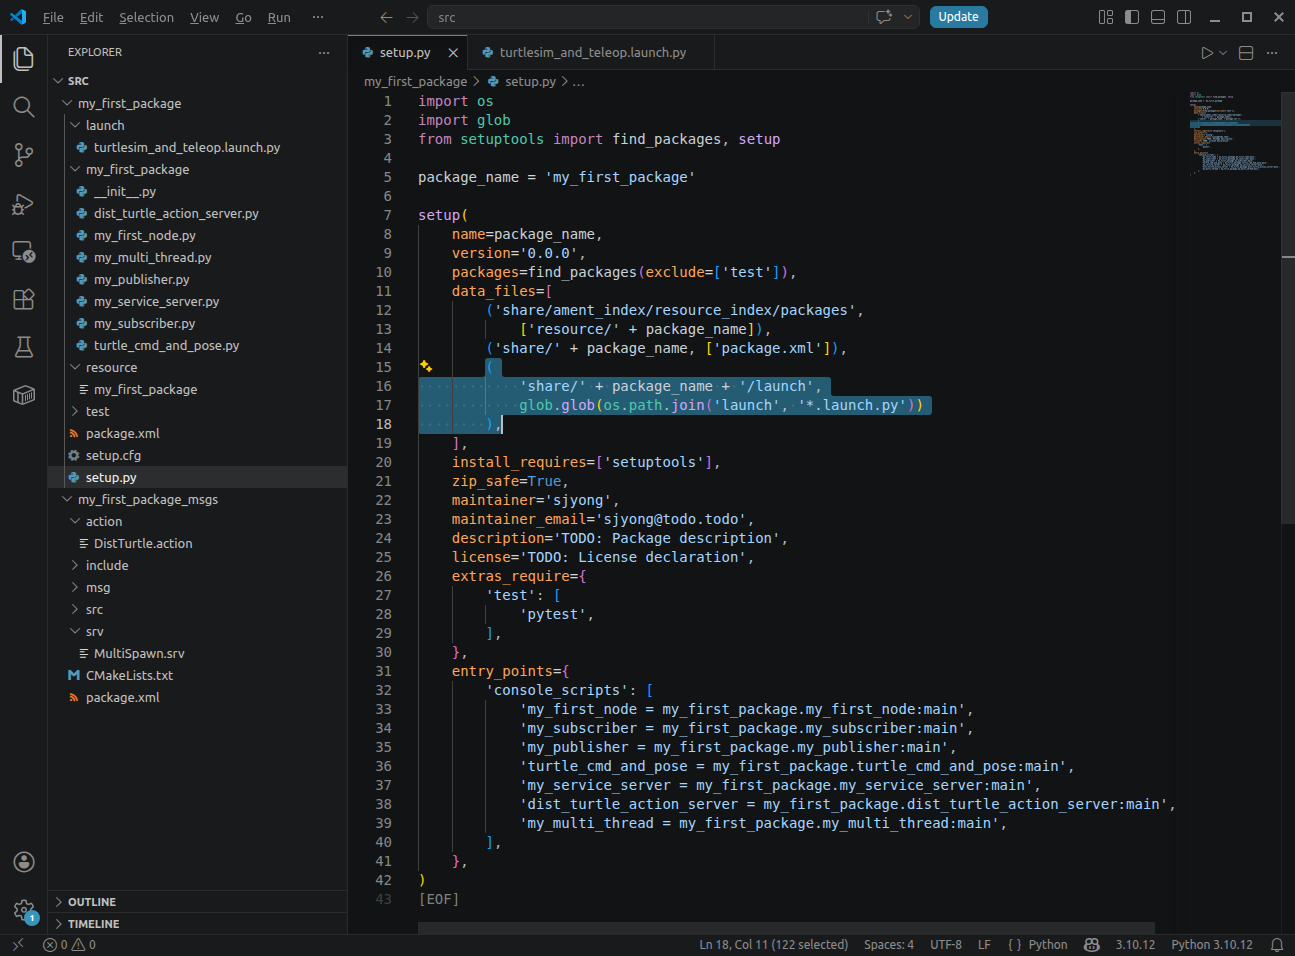This screenshot has height=956, width=1295.
Task: Open the Explorer view in activity bar
Action: [x=24, y=59]
